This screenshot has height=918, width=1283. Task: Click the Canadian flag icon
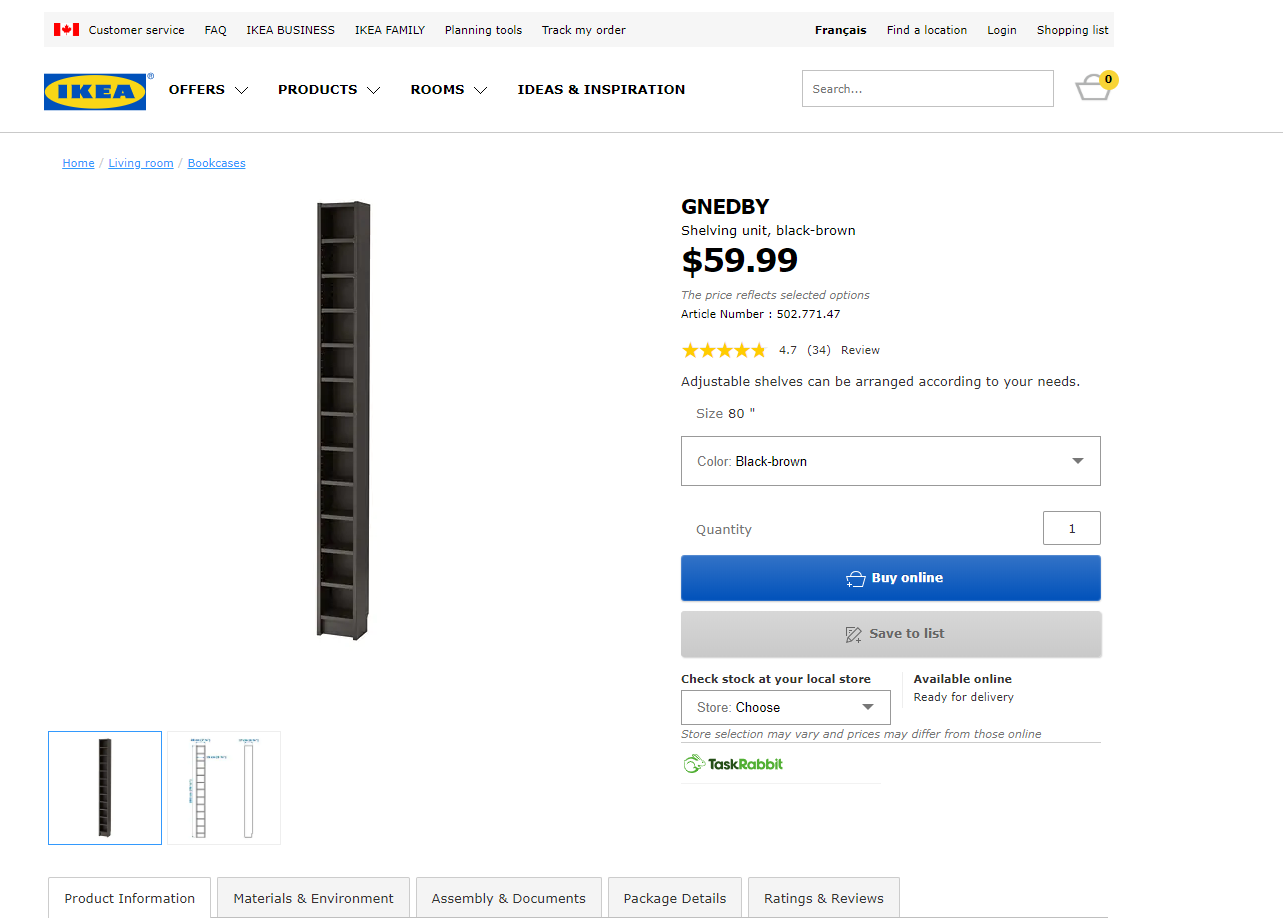pos(66,30)
